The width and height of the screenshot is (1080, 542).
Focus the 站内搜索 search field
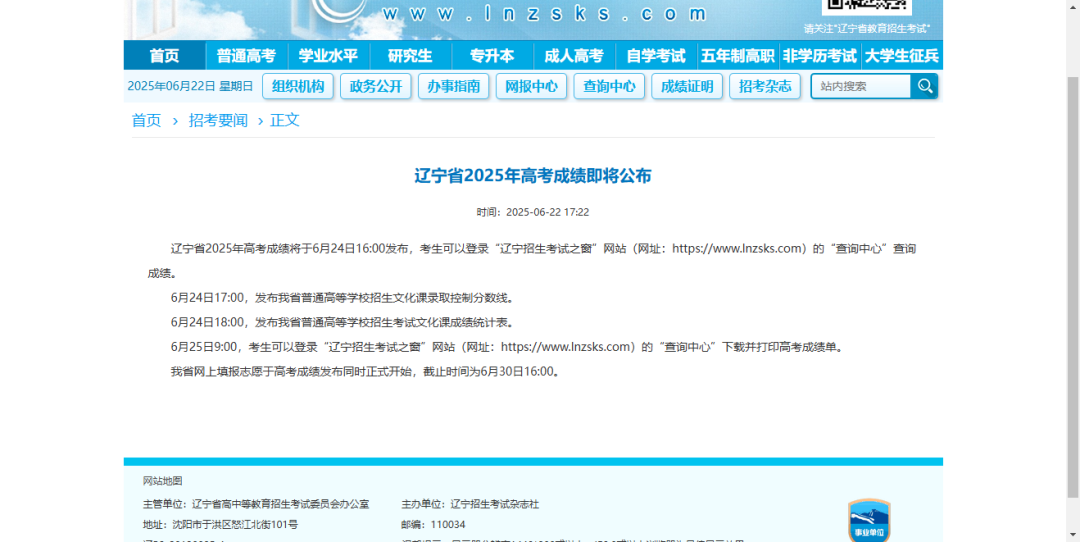click(x=861, y=86)
